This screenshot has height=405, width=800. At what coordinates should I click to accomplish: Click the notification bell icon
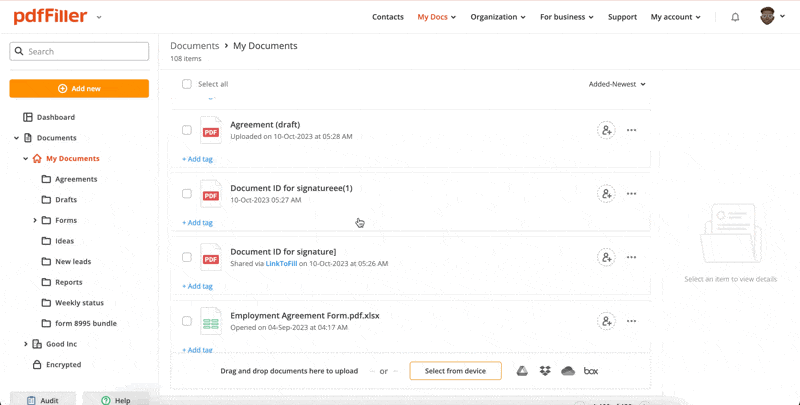pyautogui.click(x=735, y=17)
